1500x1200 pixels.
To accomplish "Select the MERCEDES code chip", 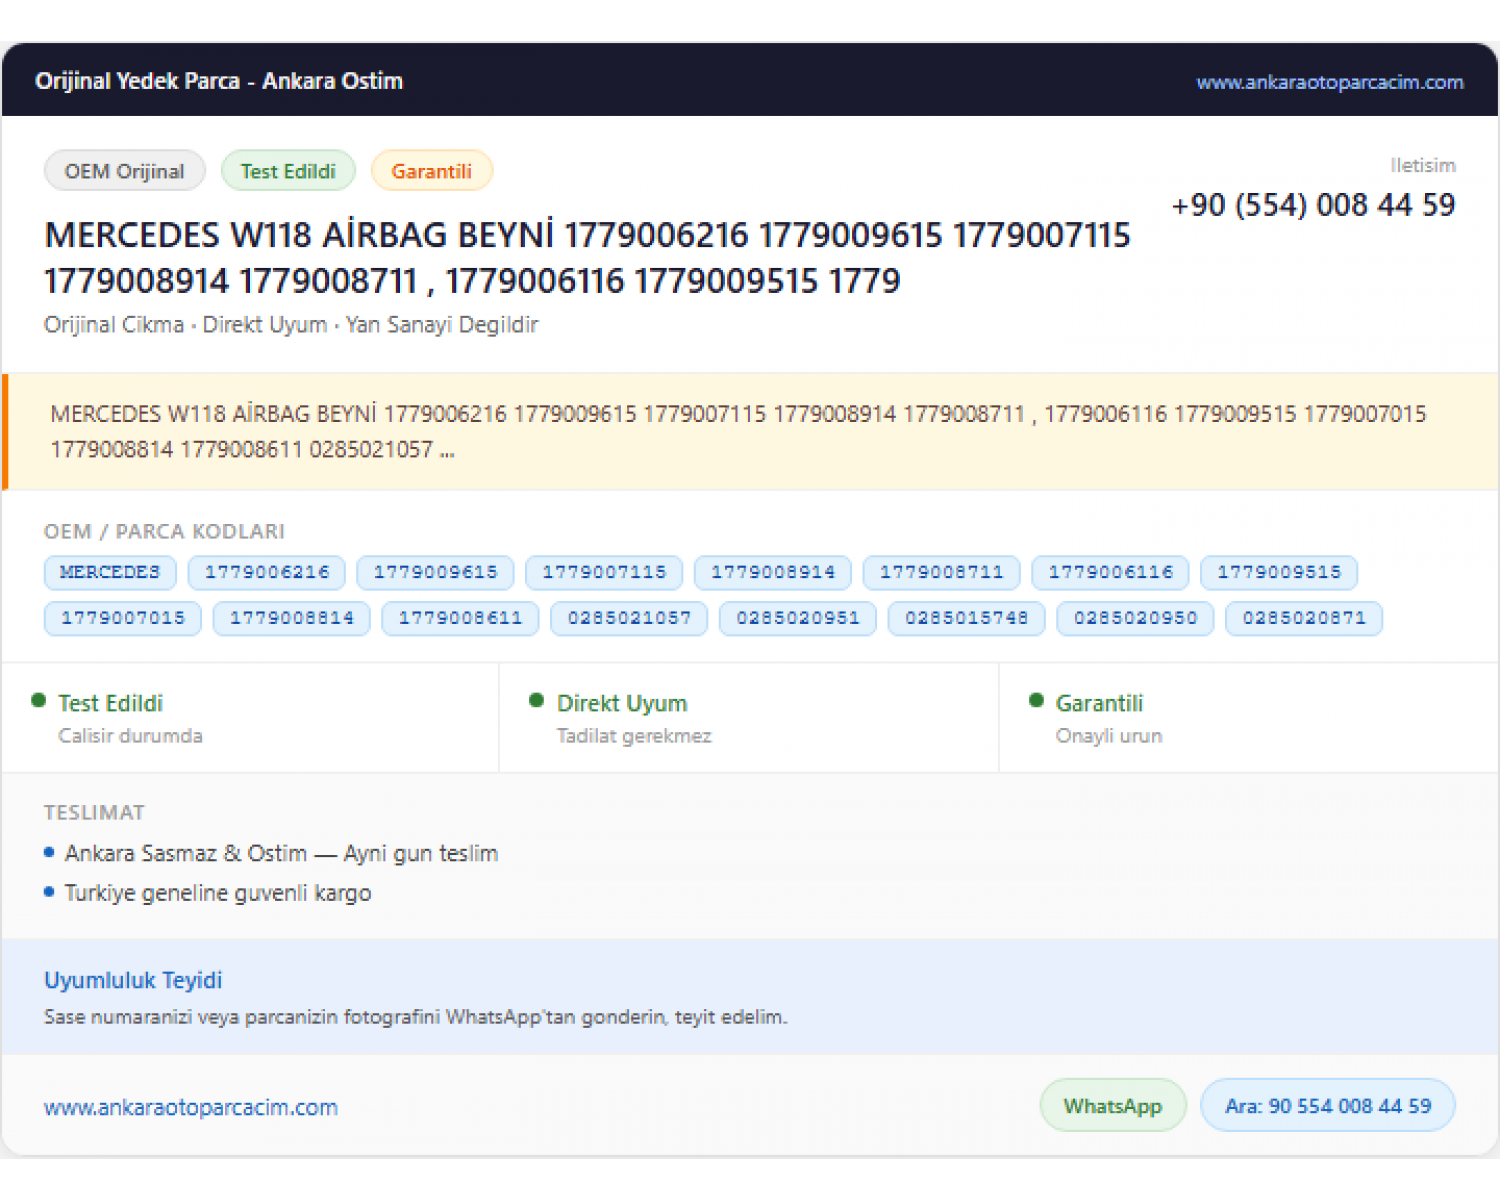I will point(110,572).
